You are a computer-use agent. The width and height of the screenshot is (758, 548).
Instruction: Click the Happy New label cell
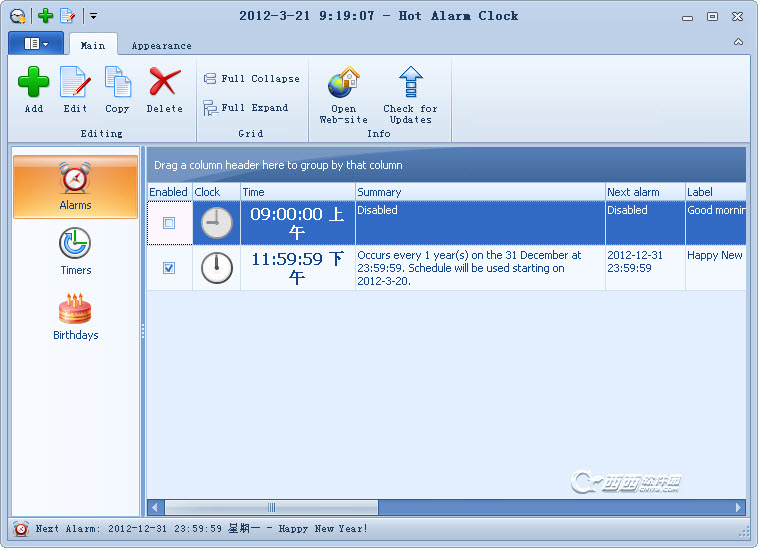715,268
